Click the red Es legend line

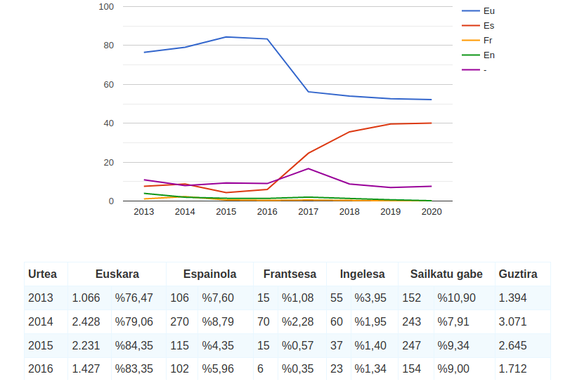tap(471, 25)
